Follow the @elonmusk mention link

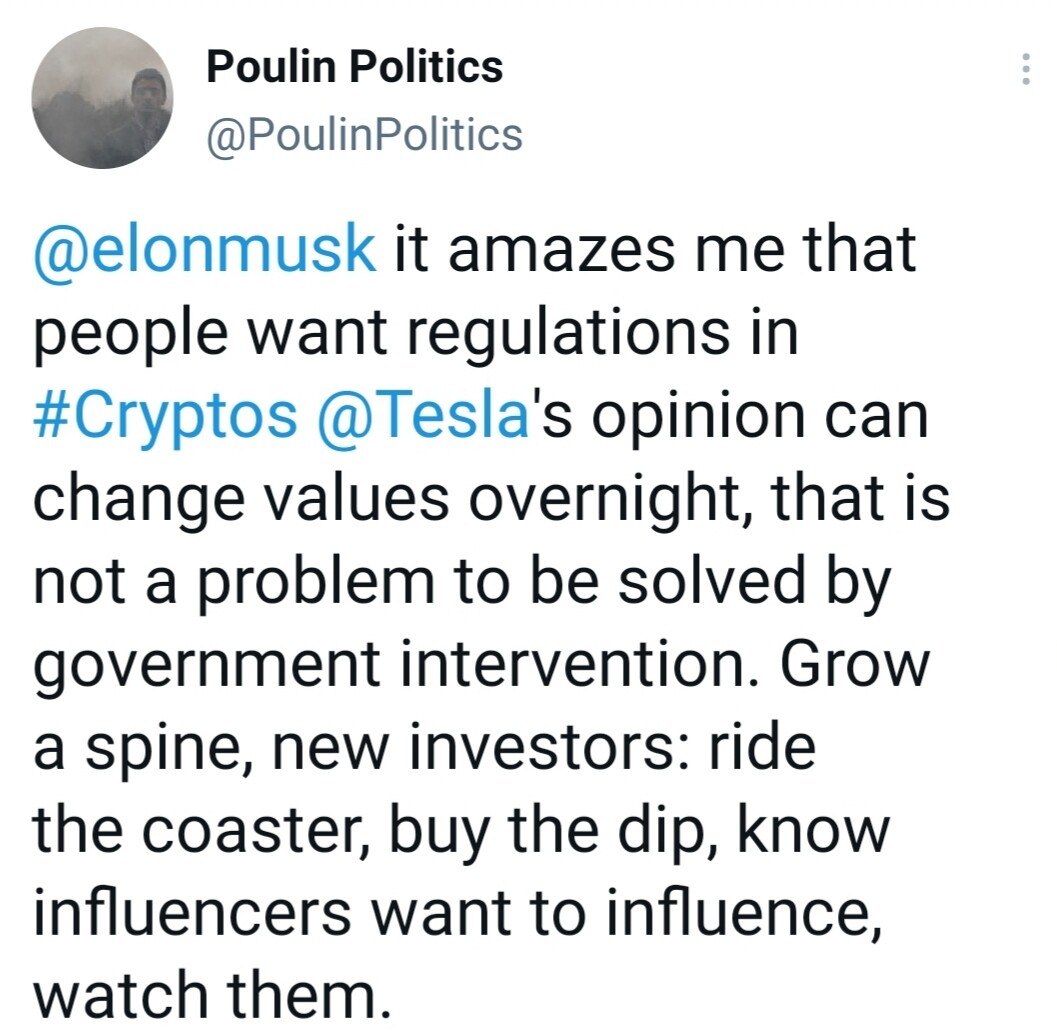(205, 249)
